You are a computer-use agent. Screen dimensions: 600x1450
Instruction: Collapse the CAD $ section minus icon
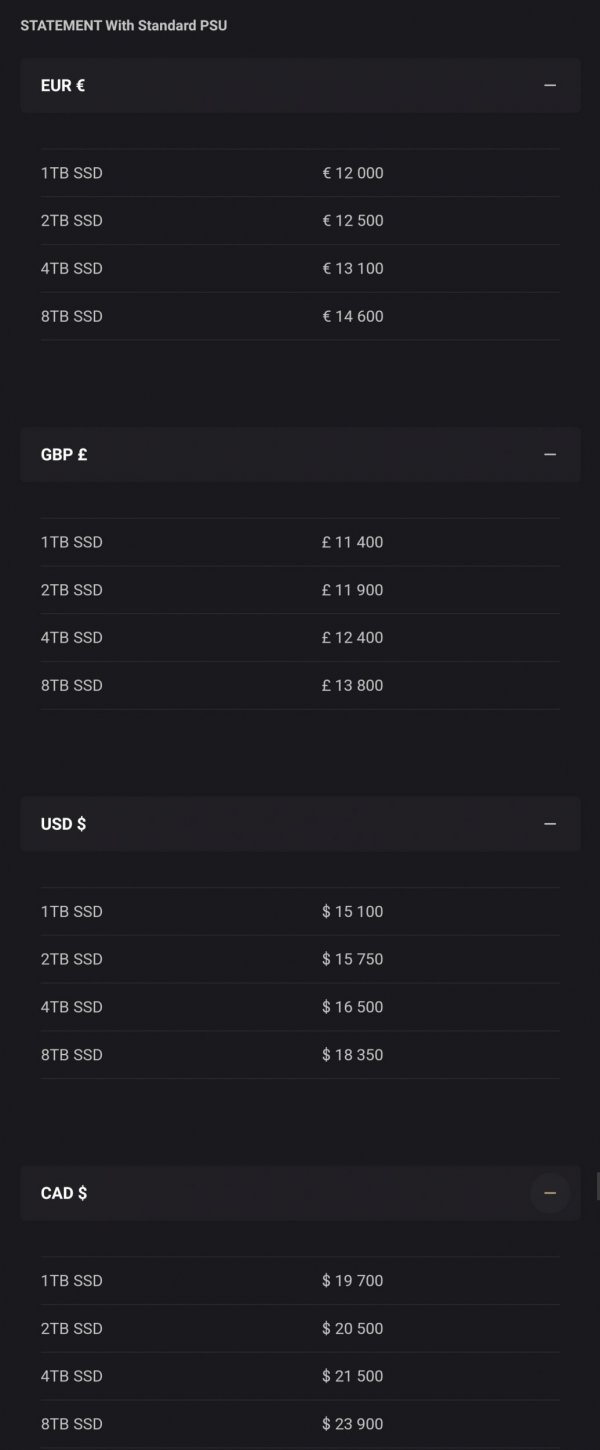(550, 1193)
